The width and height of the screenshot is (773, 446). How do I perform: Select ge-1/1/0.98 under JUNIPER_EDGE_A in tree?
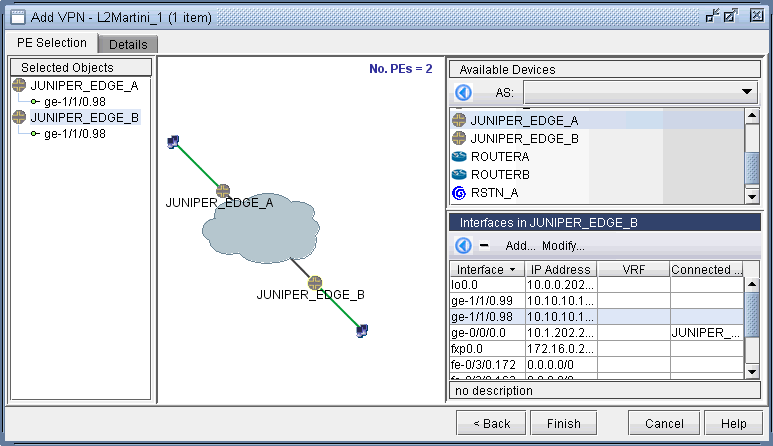(75, 101)
